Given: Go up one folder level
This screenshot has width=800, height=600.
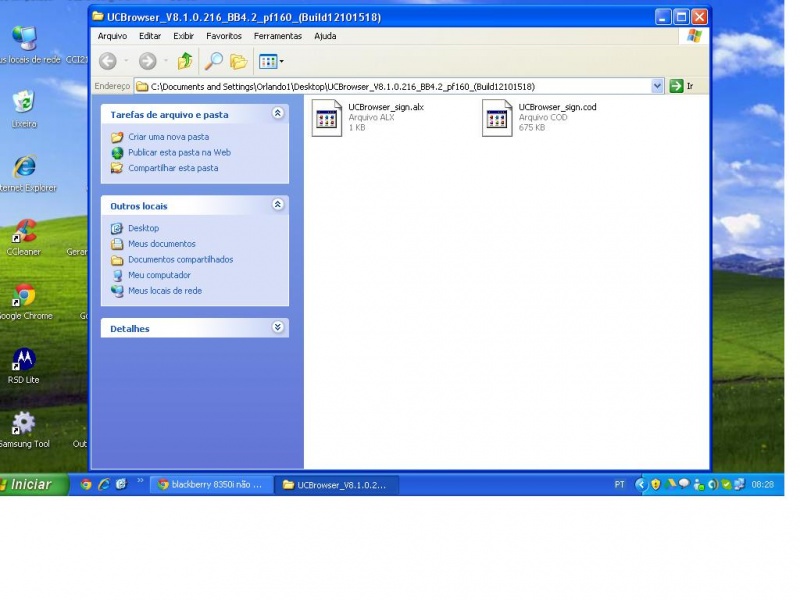Looking at the screenshot, I should click(x=185, y=61).
